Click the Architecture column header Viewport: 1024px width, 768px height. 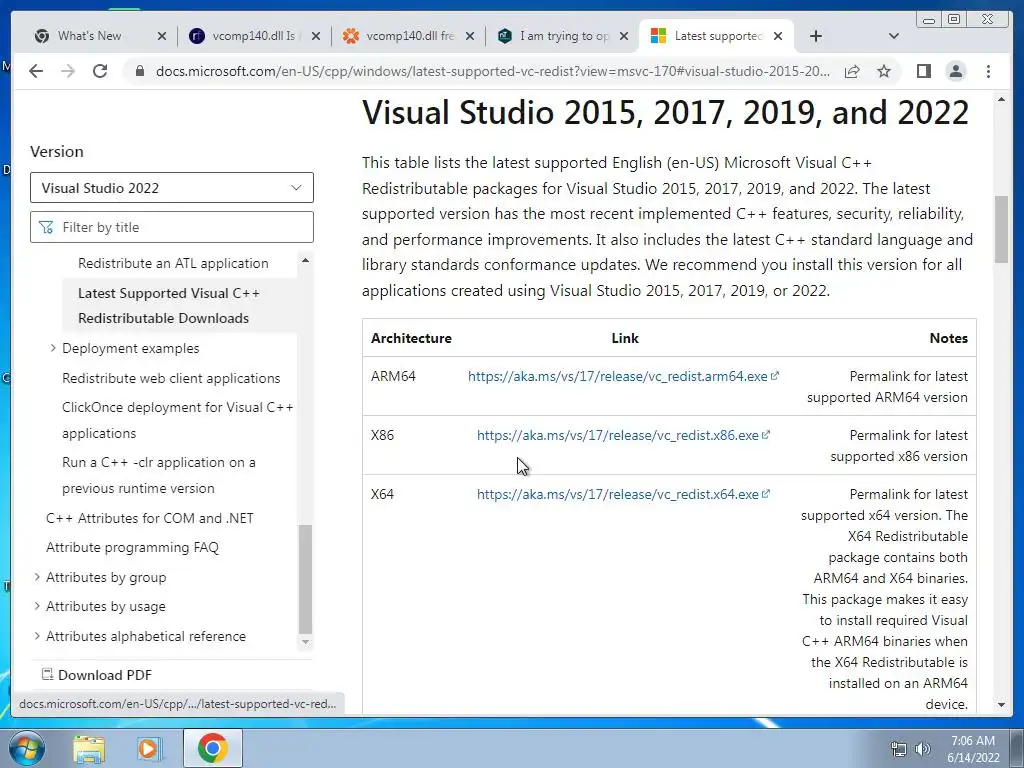pos(411,338)
